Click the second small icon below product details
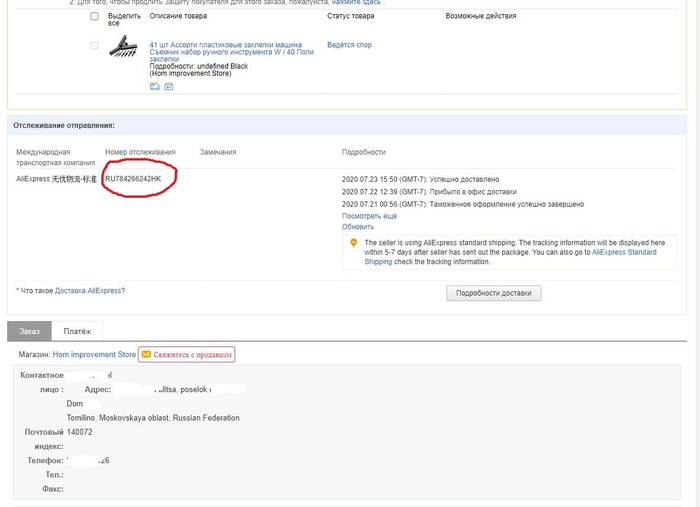 point(168,87)
